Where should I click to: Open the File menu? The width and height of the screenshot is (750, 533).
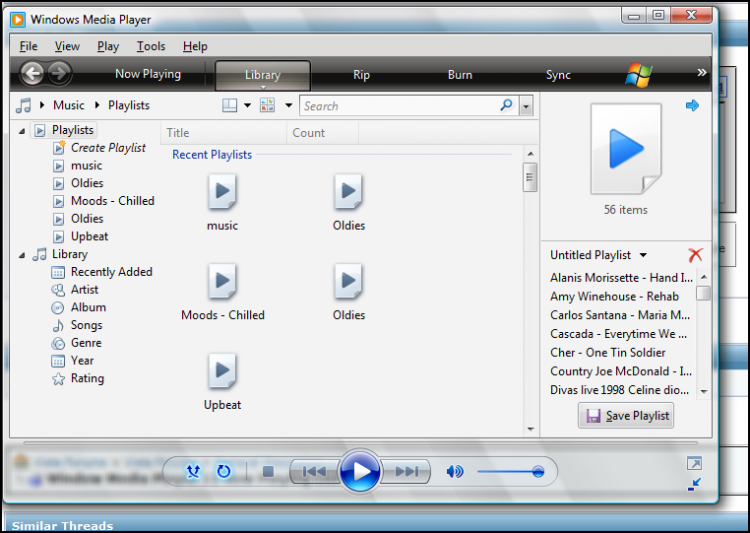[x=28, y=46]
